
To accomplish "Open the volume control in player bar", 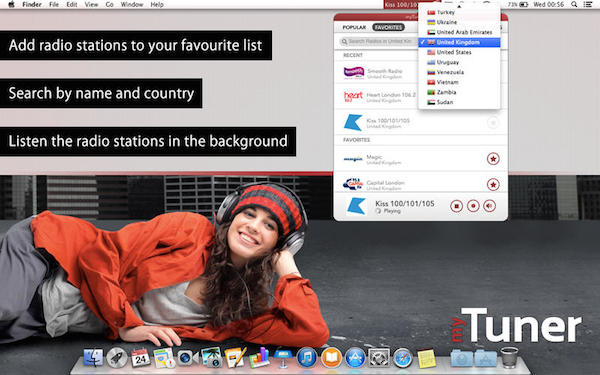I will pos(489,206).
